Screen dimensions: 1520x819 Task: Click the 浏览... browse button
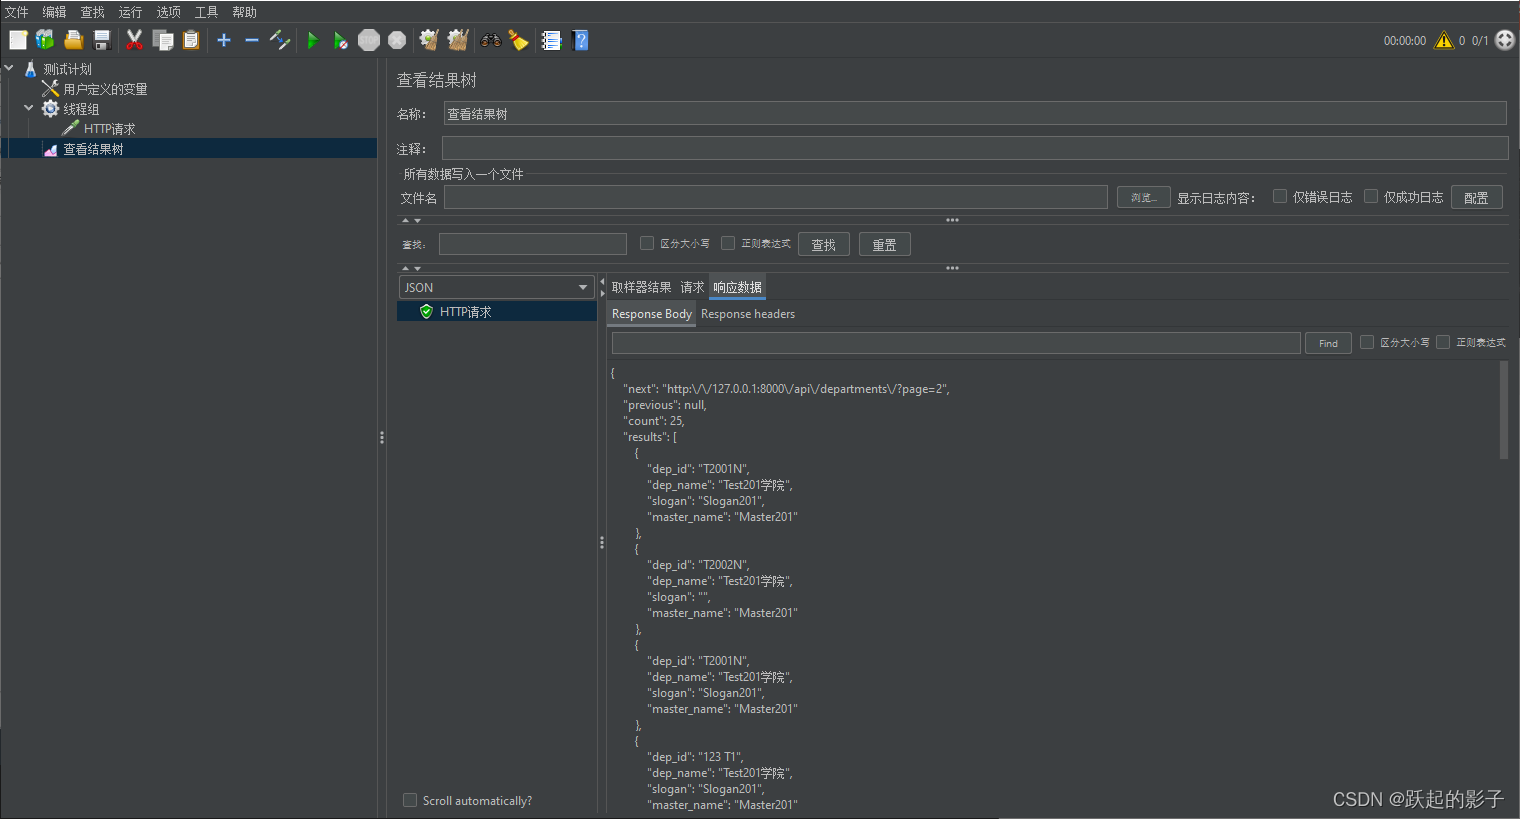(x=1143, y=197)
